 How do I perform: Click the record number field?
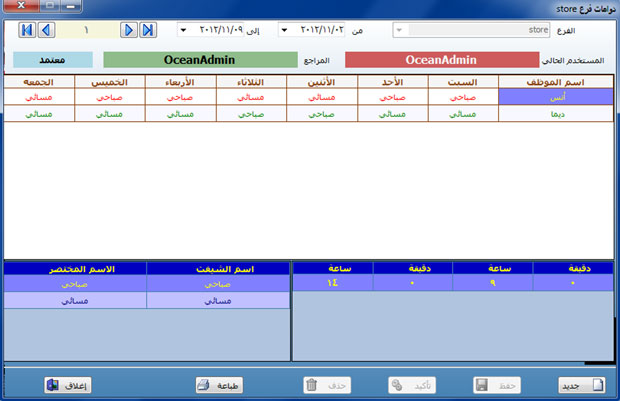coord(87,30)
